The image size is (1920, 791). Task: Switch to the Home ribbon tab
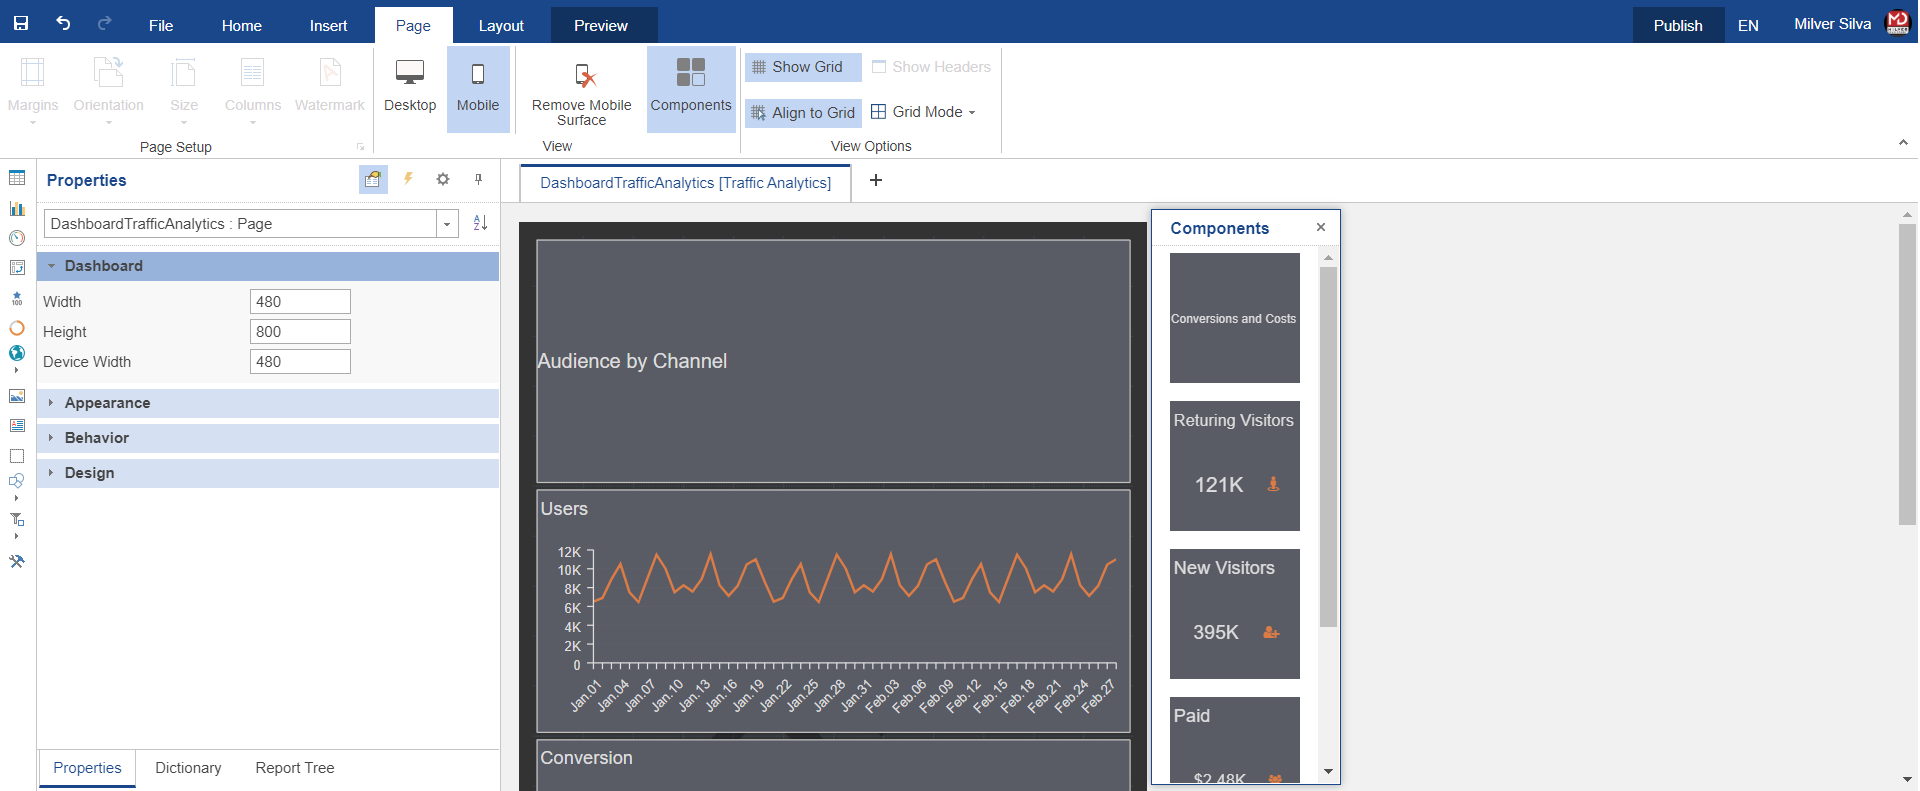(242, 26)
